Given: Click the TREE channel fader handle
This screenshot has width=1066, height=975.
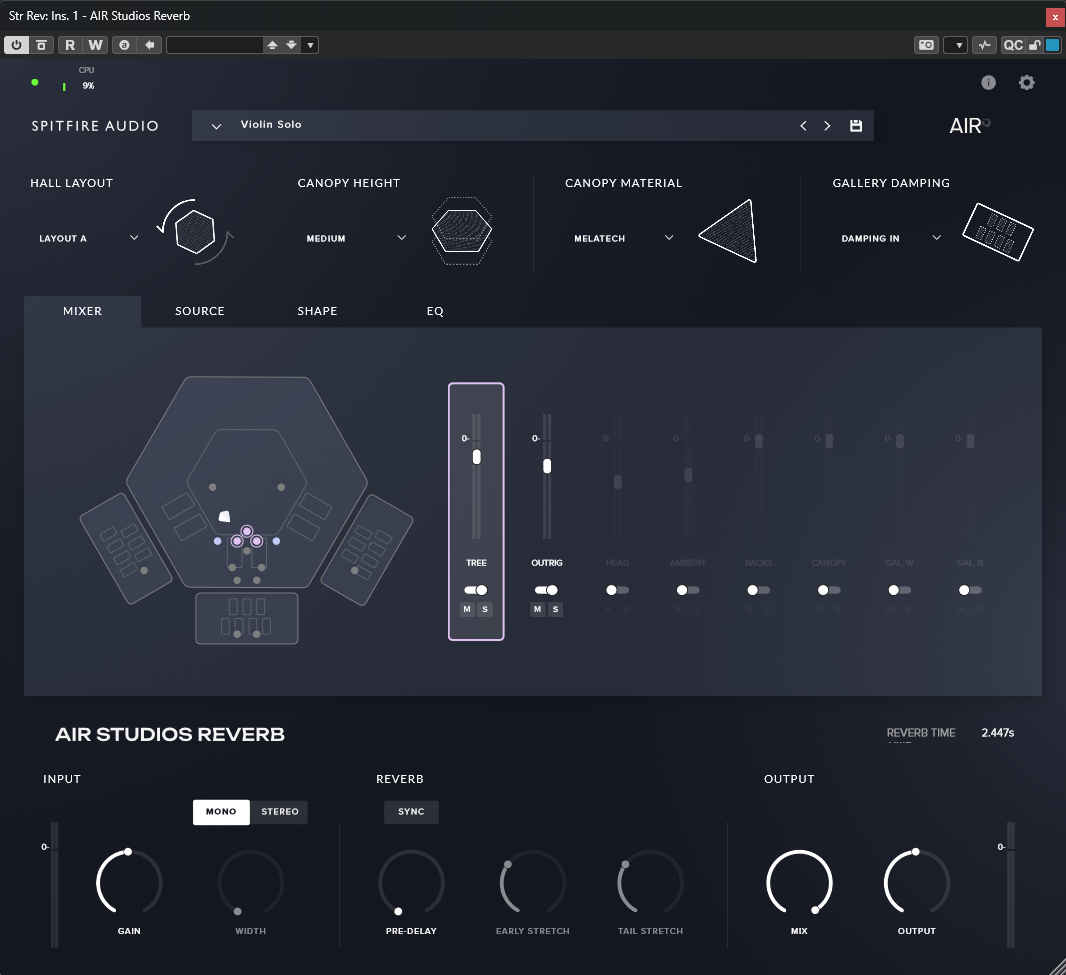Looking at the screenshot, I should (477, 457).
